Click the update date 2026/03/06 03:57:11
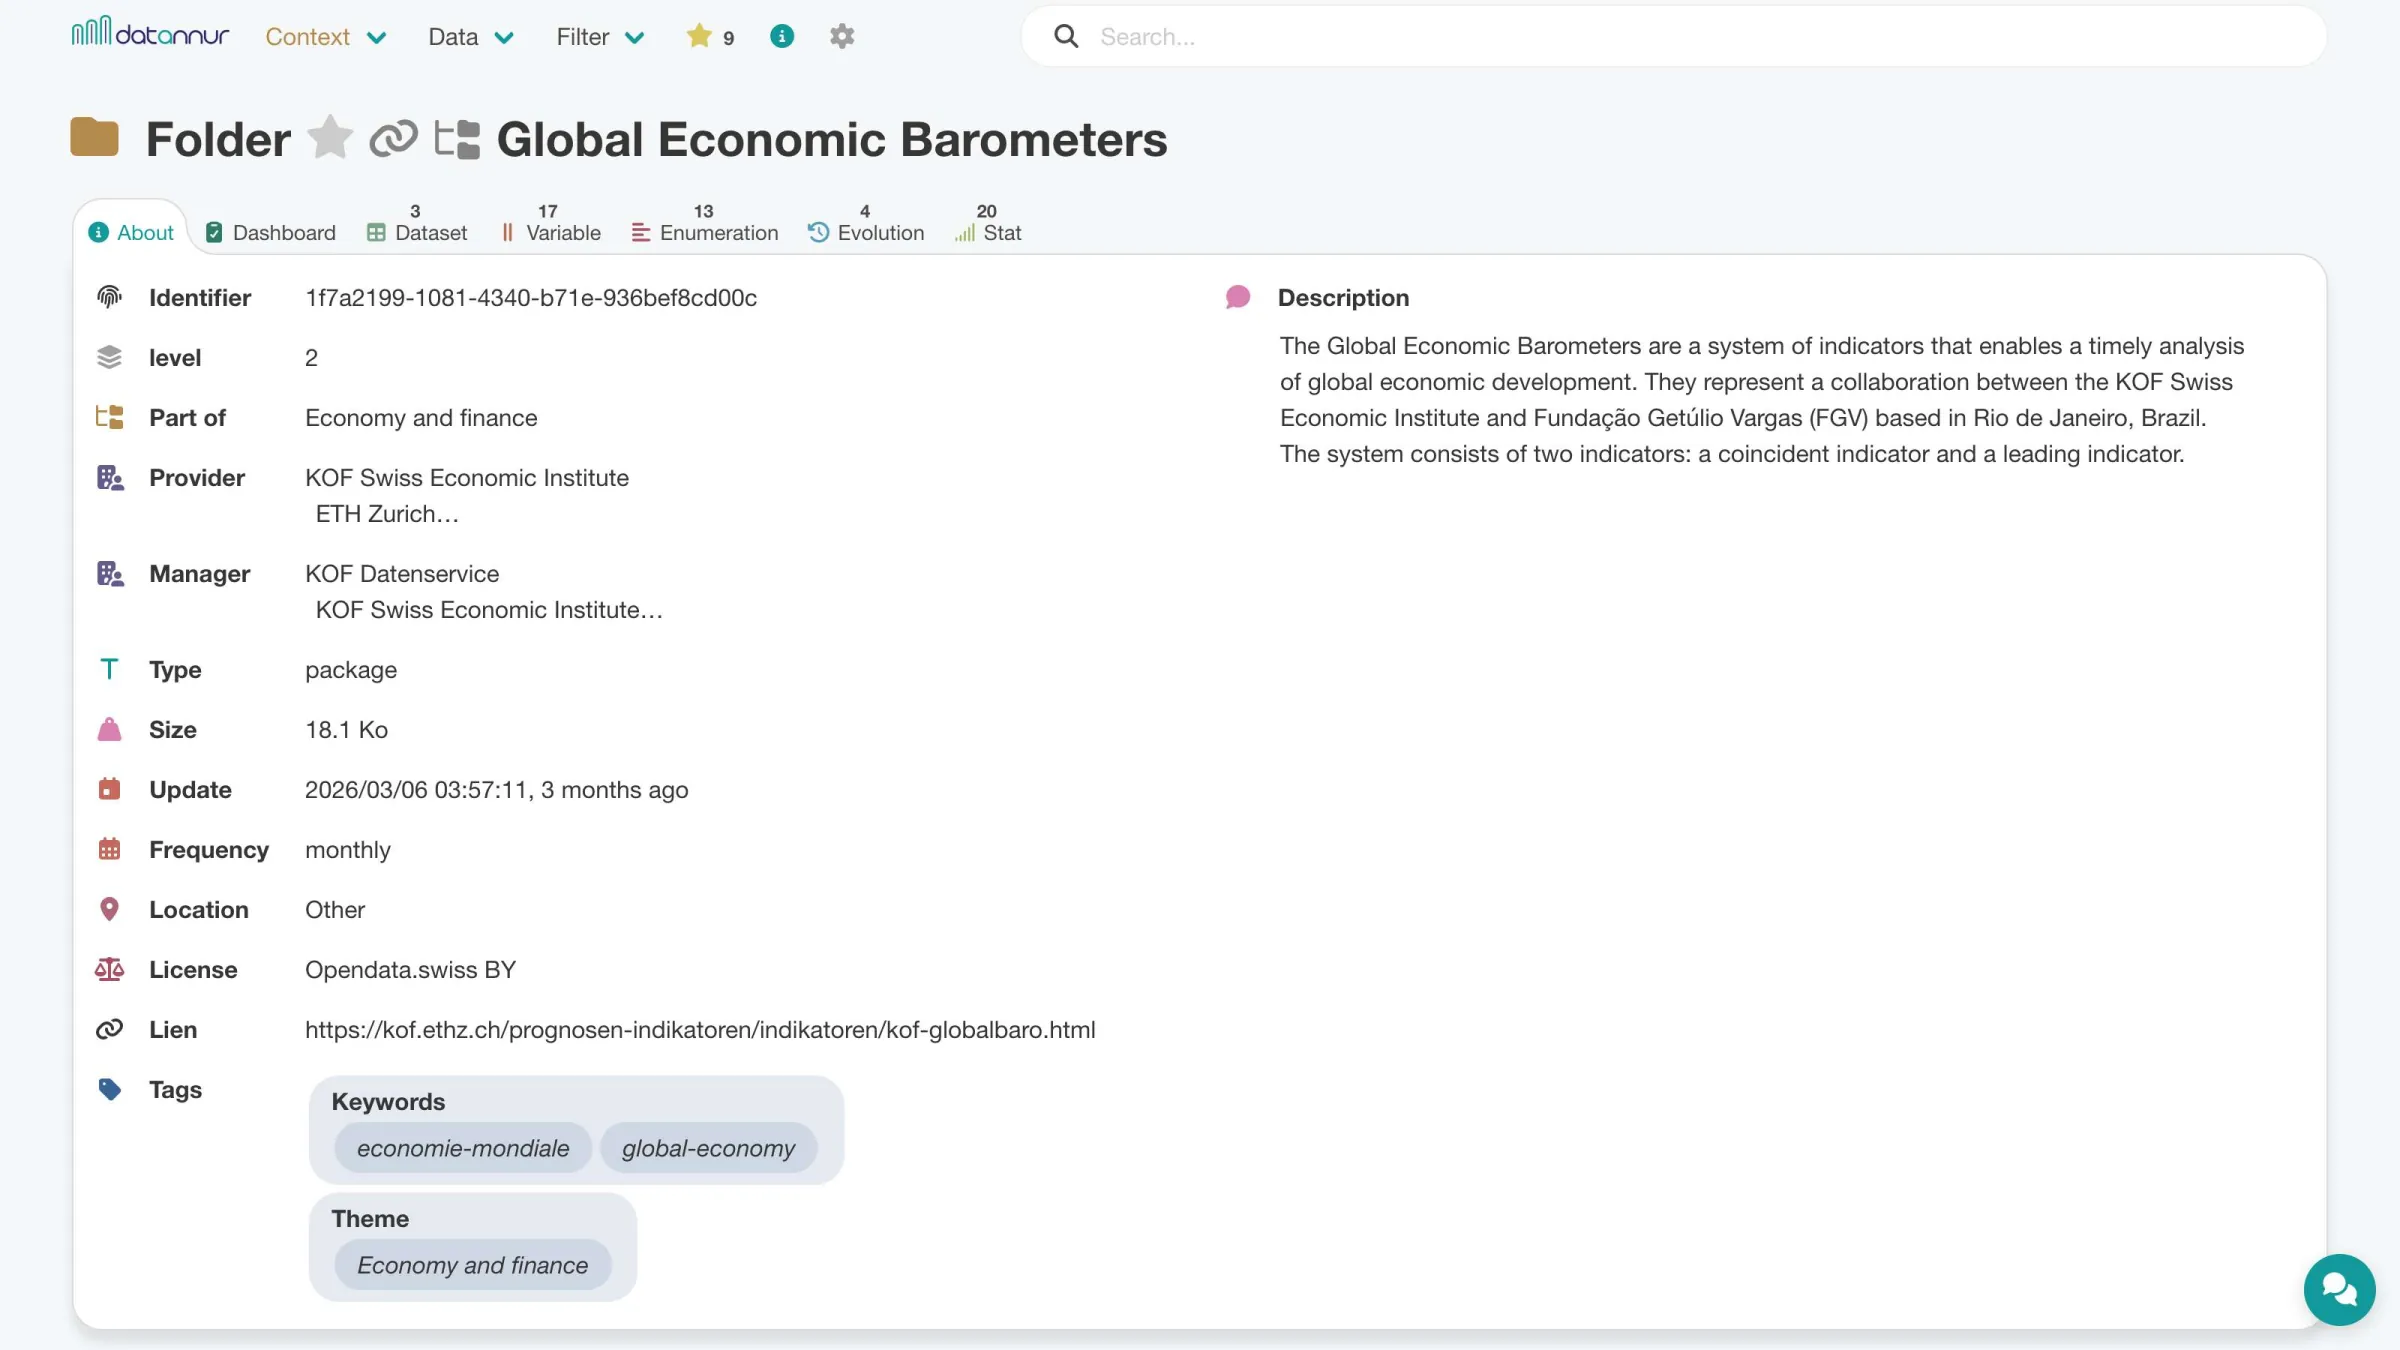This screenshot has height=1350, width=2400. tap(417, 790)
